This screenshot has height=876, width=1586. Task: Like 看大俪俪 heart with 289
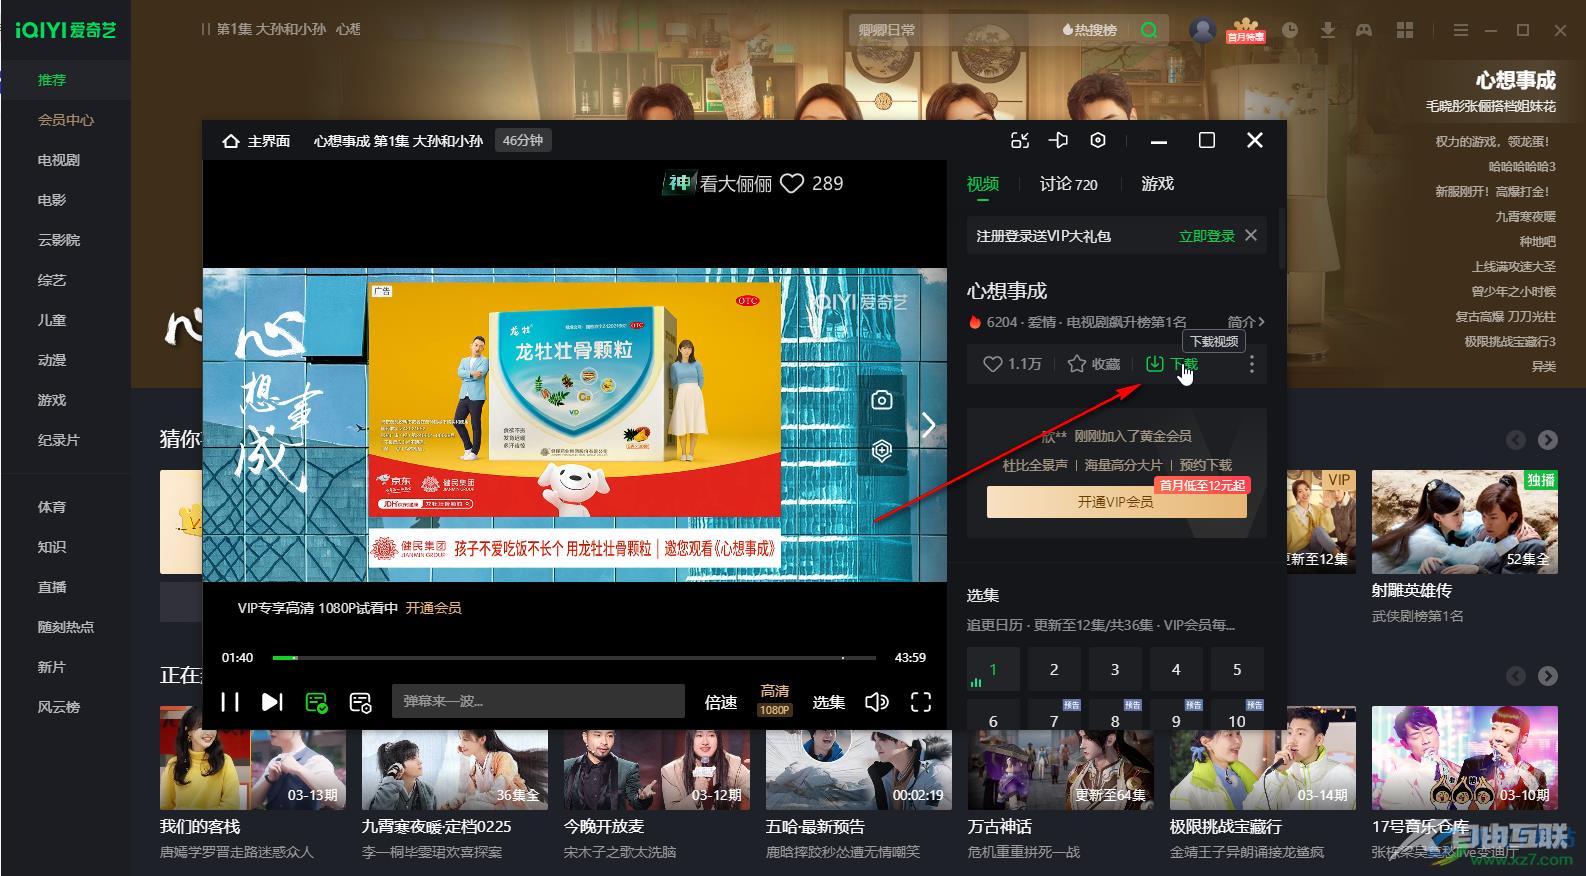(x=792, y=183)
